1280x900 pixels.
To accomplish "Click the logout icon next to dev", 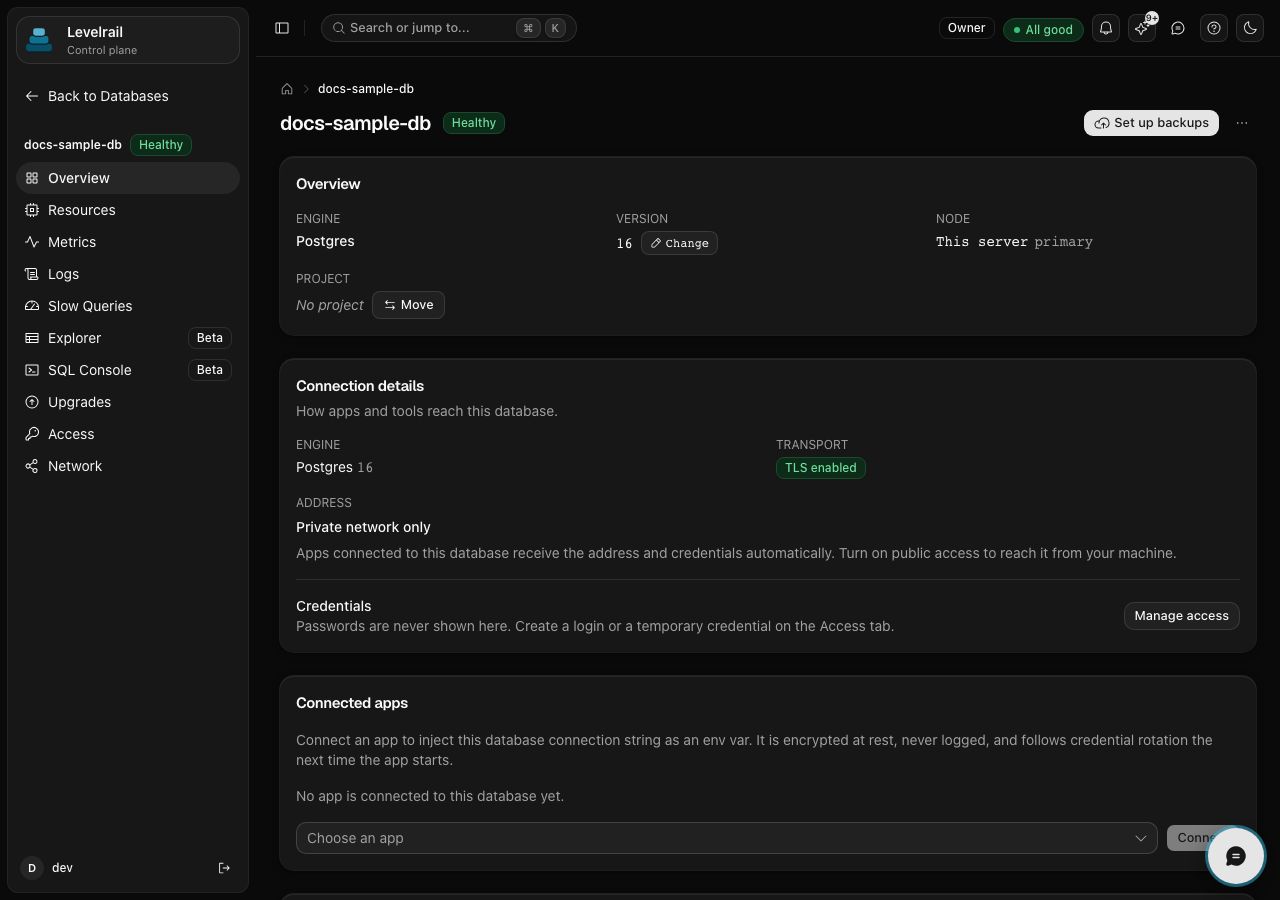I will 224,868.
